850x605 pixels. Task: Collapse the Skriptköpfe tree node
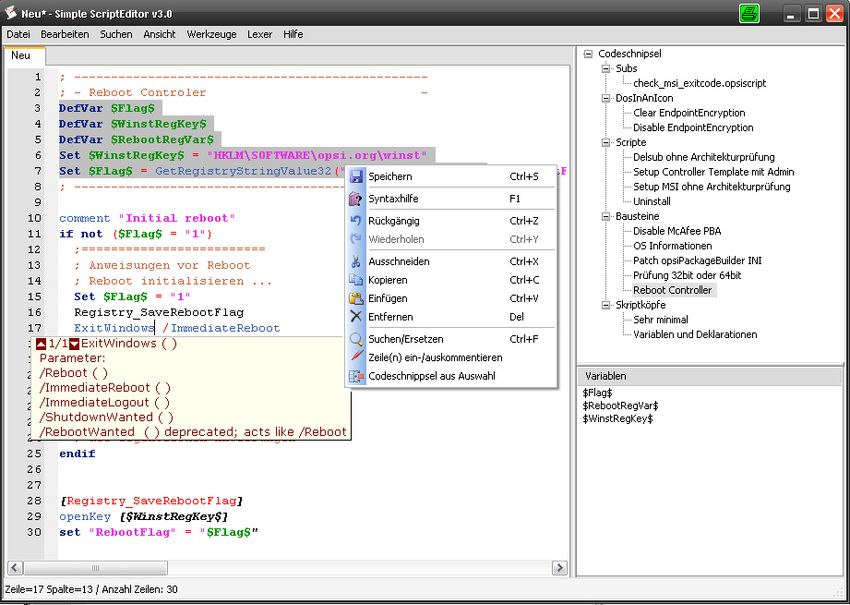tap(606, 305)
